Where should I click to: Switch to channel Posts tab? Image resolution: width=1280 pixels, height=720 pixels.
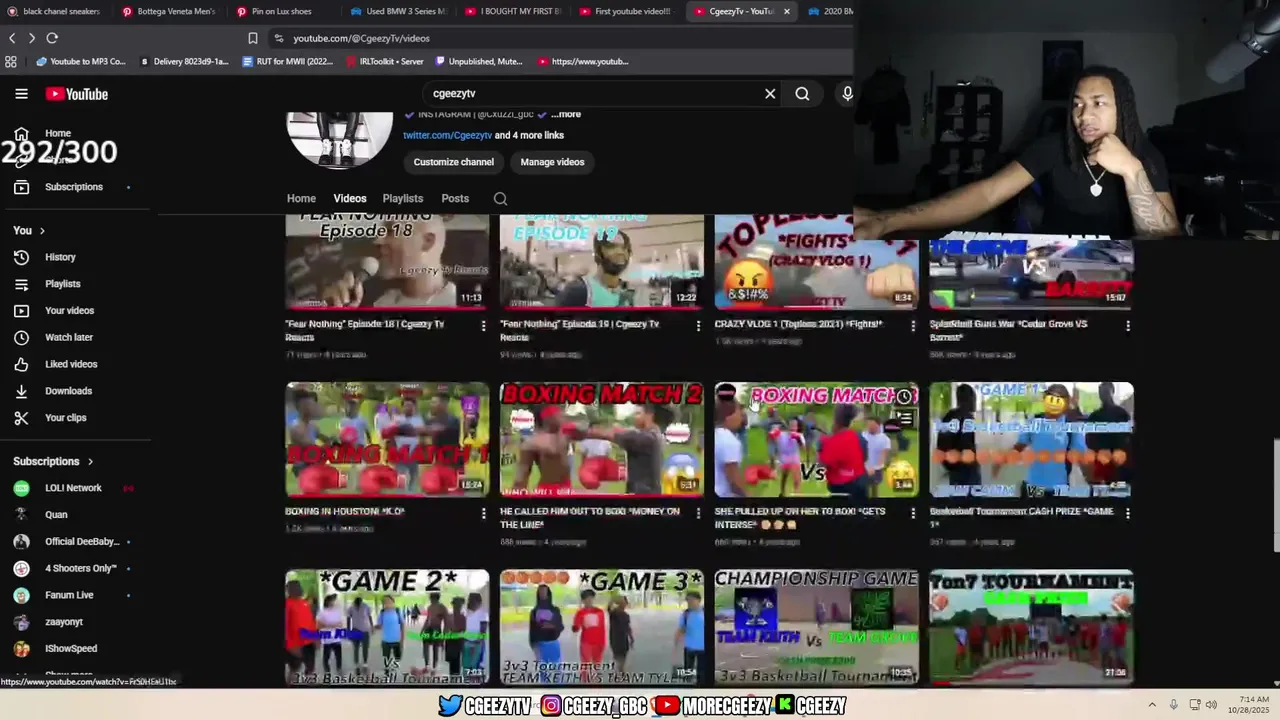[x=455, y=198]
